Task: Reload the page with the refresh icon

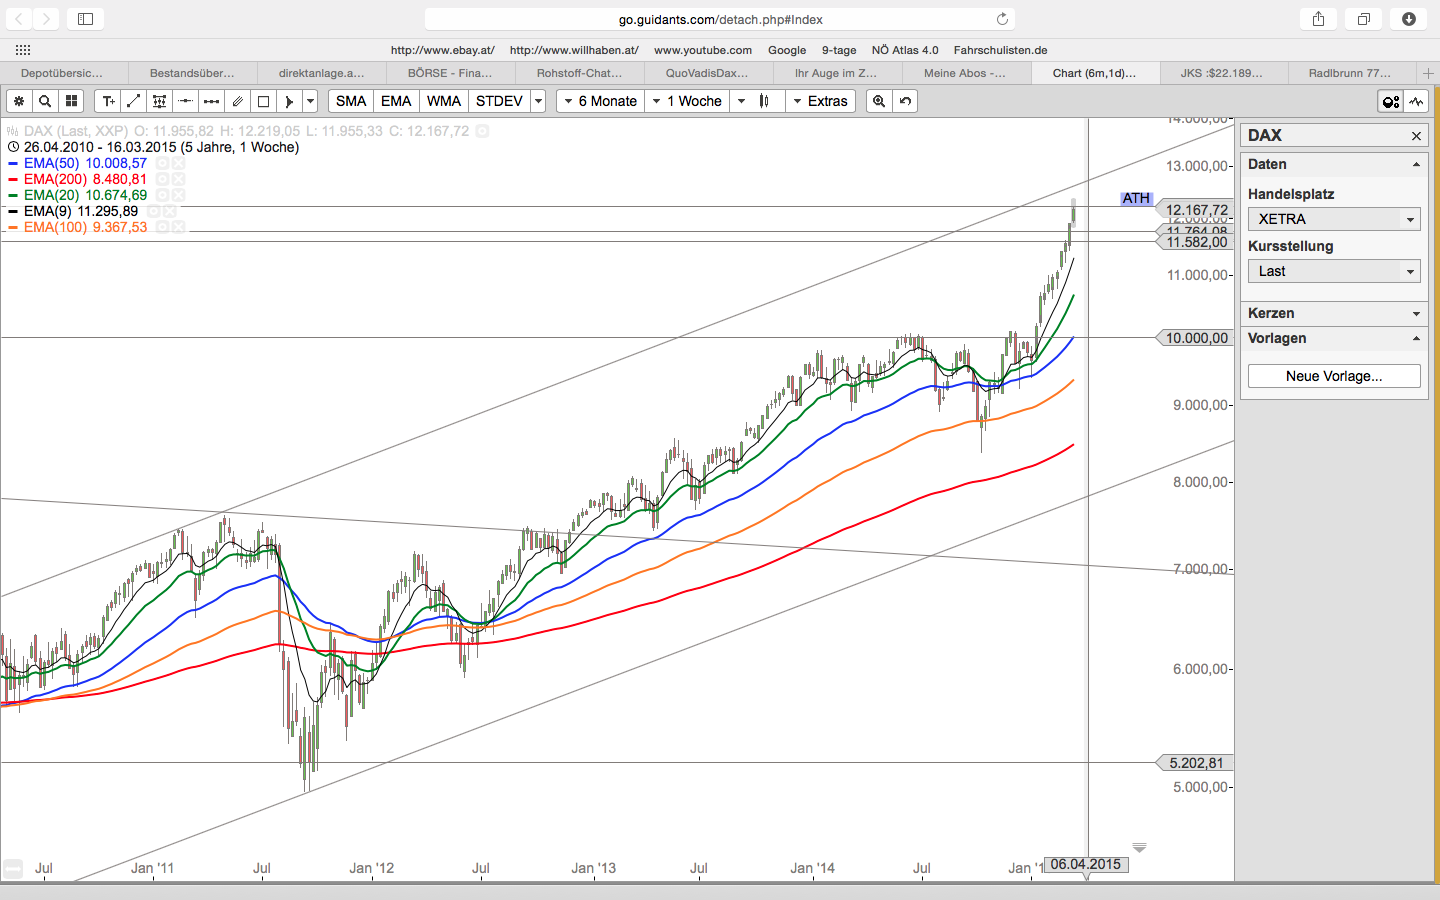Action: (1002, 19)
